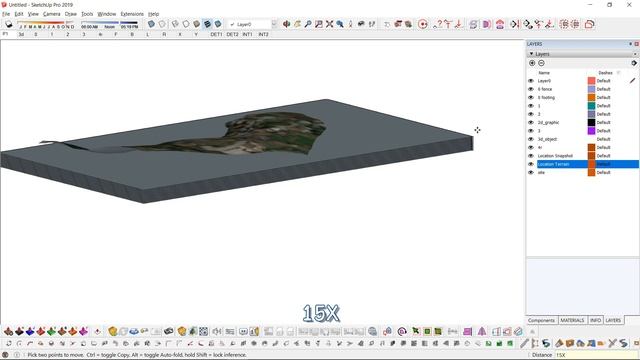Toggle visibility of 3d_object layer

coord(531,139)
